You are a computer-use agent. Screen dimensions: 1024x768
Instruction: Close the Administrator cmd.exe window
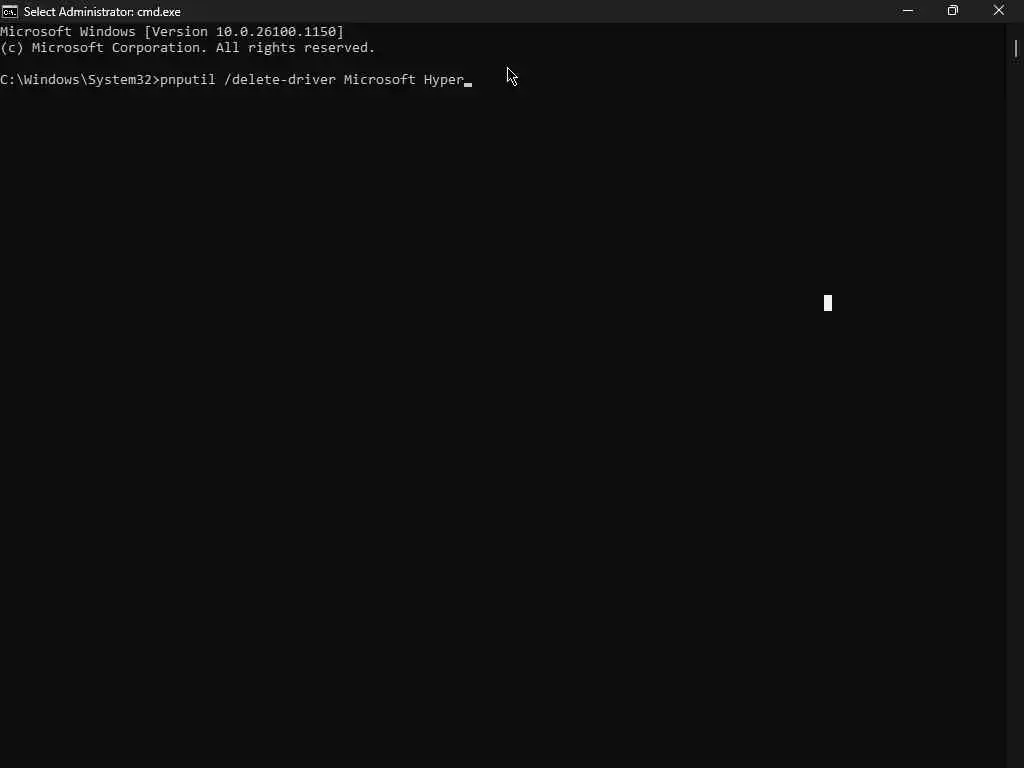tap(999, 11)
